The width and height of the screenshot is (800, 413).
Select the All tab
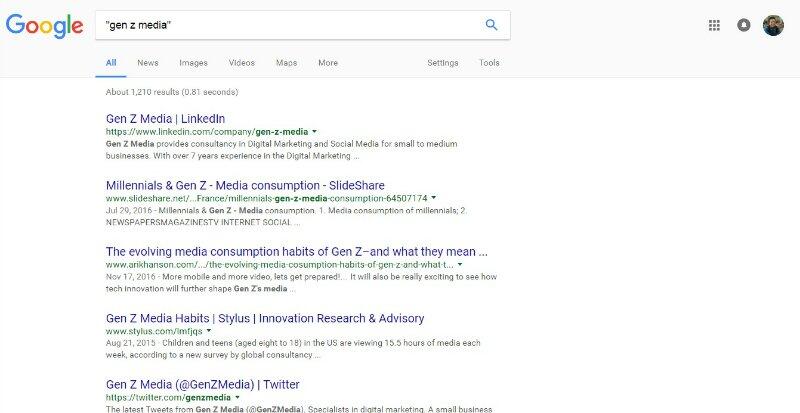point(111,63)
